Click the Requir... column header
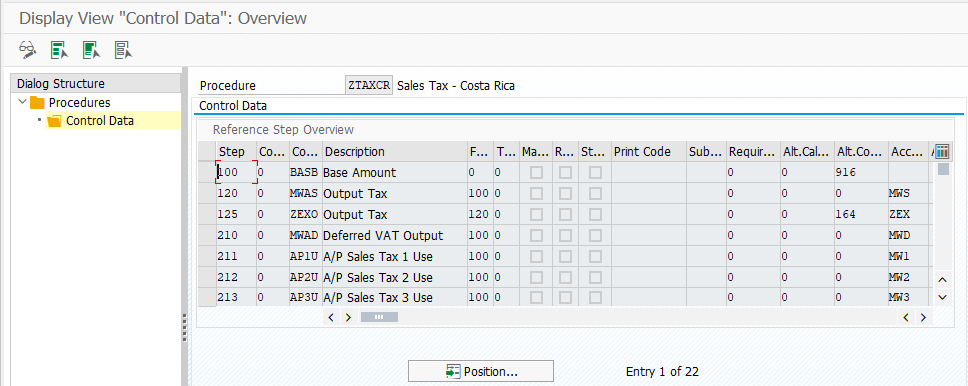This screenshot has height=386, width=968. [x=753, y=152]
